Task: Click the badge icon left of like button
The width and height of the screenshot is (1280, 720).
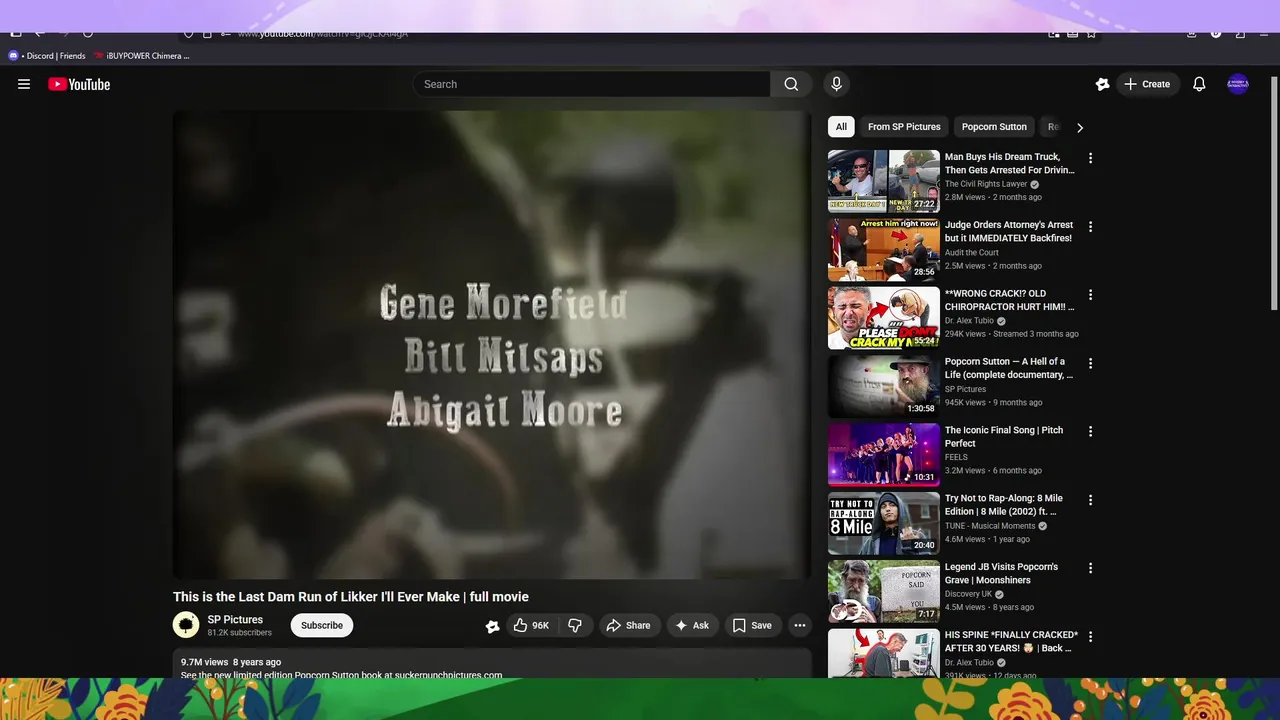Action: [492, 626]
